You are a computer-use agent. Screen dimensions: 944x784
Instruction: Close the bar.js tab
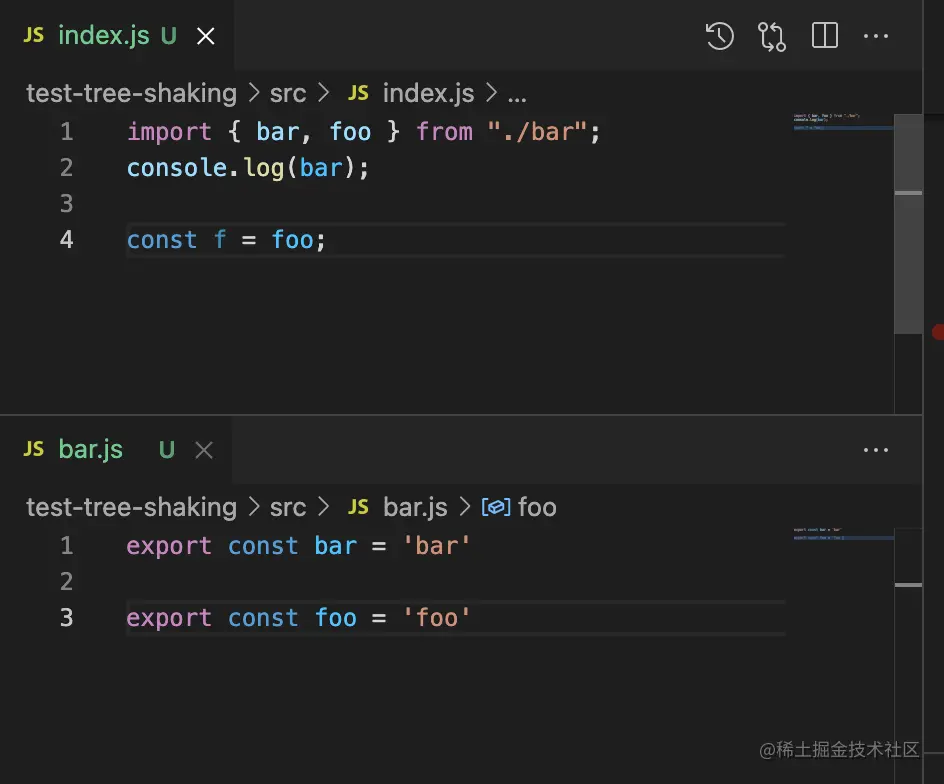point(204,450)
